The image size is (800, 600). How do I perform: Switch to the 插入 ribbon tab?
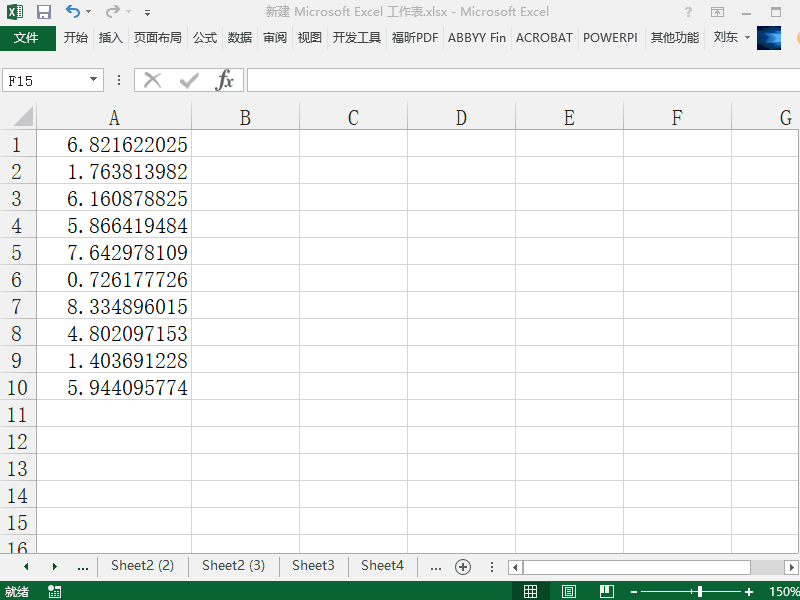(x=111, y=38)
